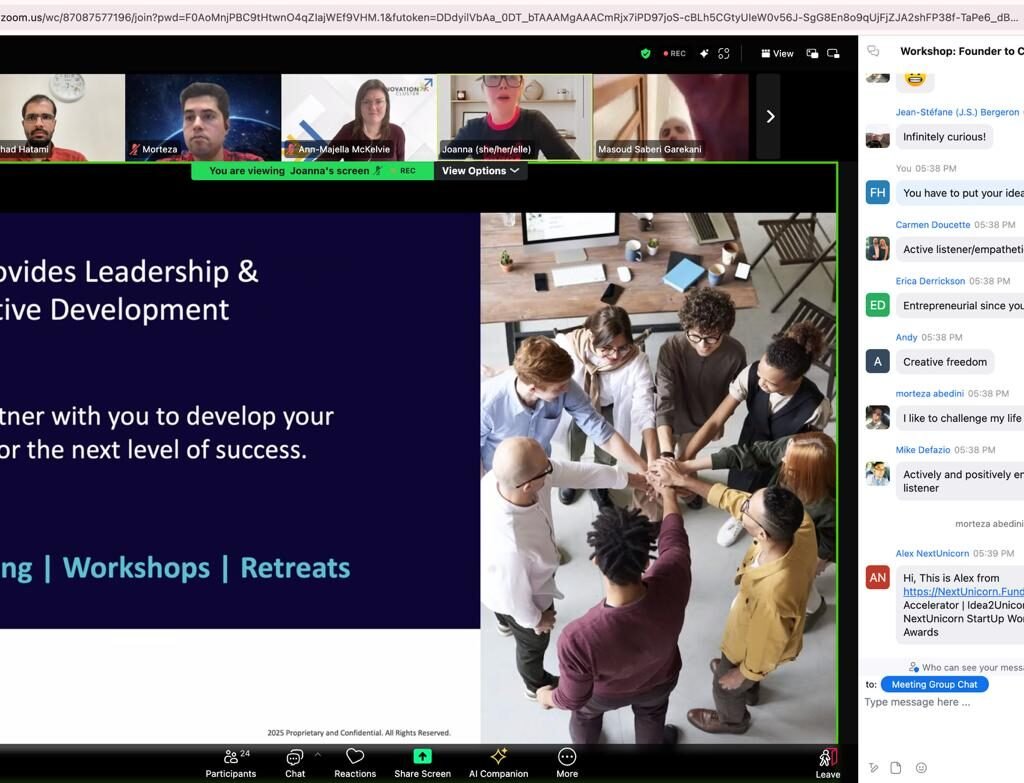Expand the View Options dropdown
Screen dimensions: 1024x783
[480, 171]
